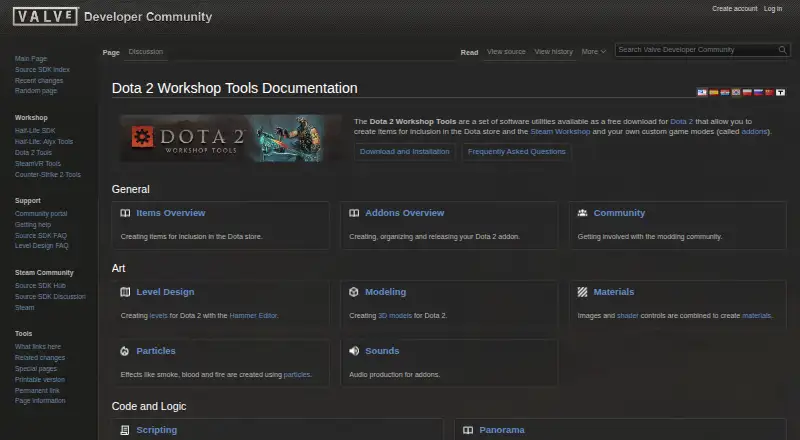Open Source SDK Discussion sidebar link
Viewport: 800px width, 440px height.
point(50,297)
